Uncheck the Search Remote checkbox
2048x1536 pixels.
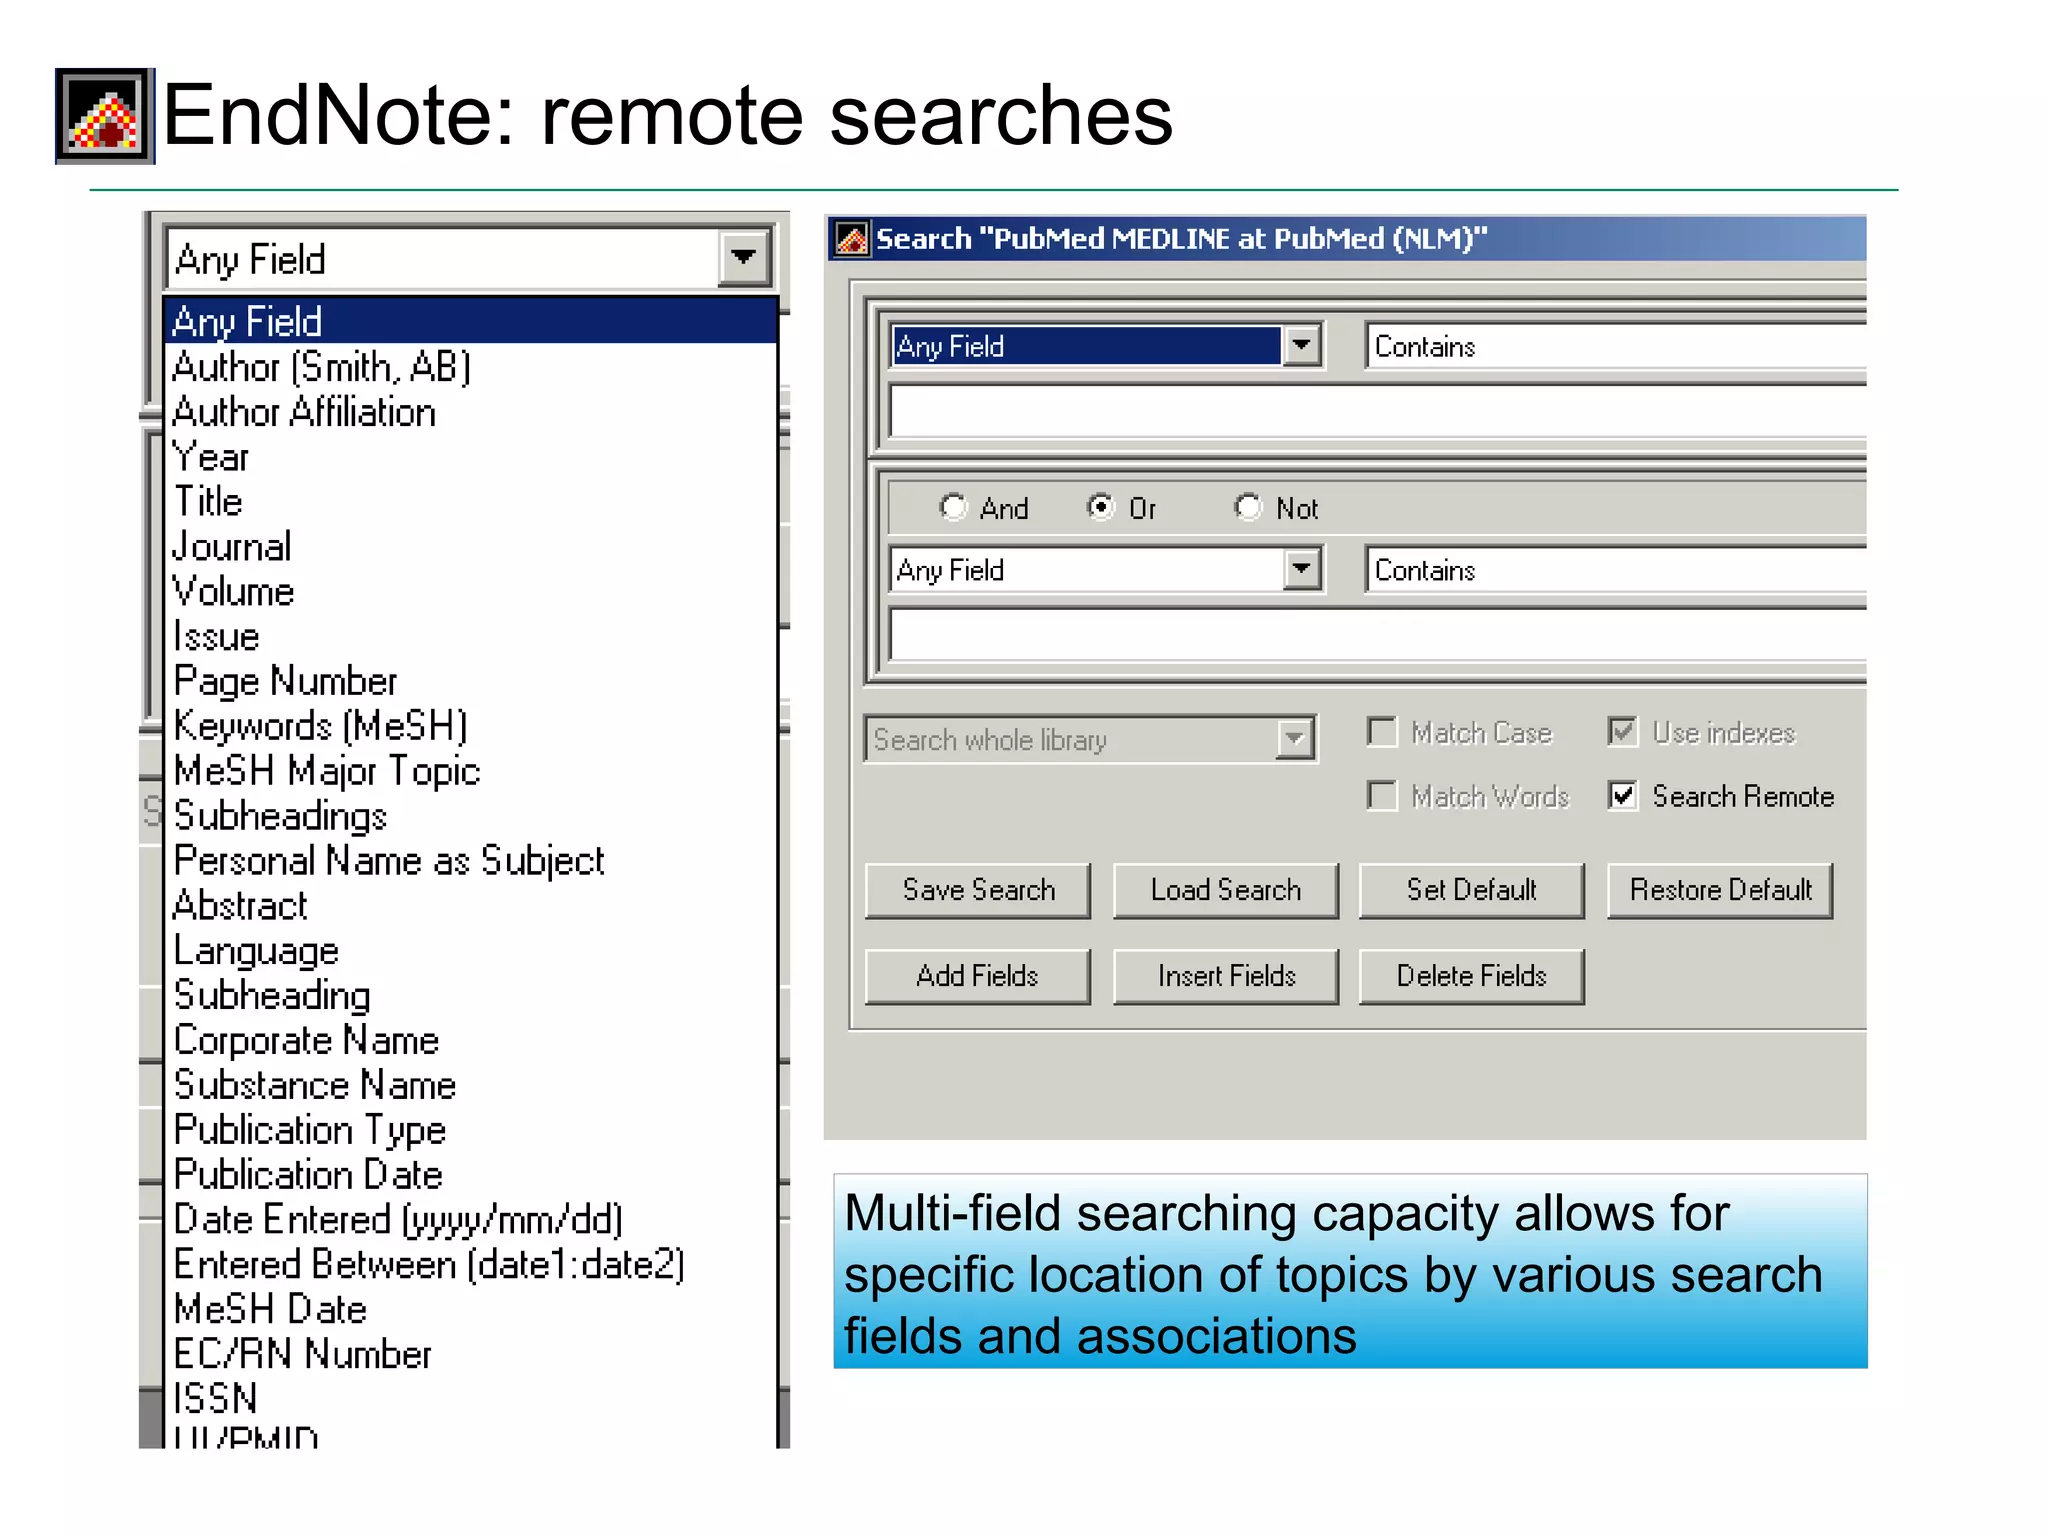coord(1622,796)
